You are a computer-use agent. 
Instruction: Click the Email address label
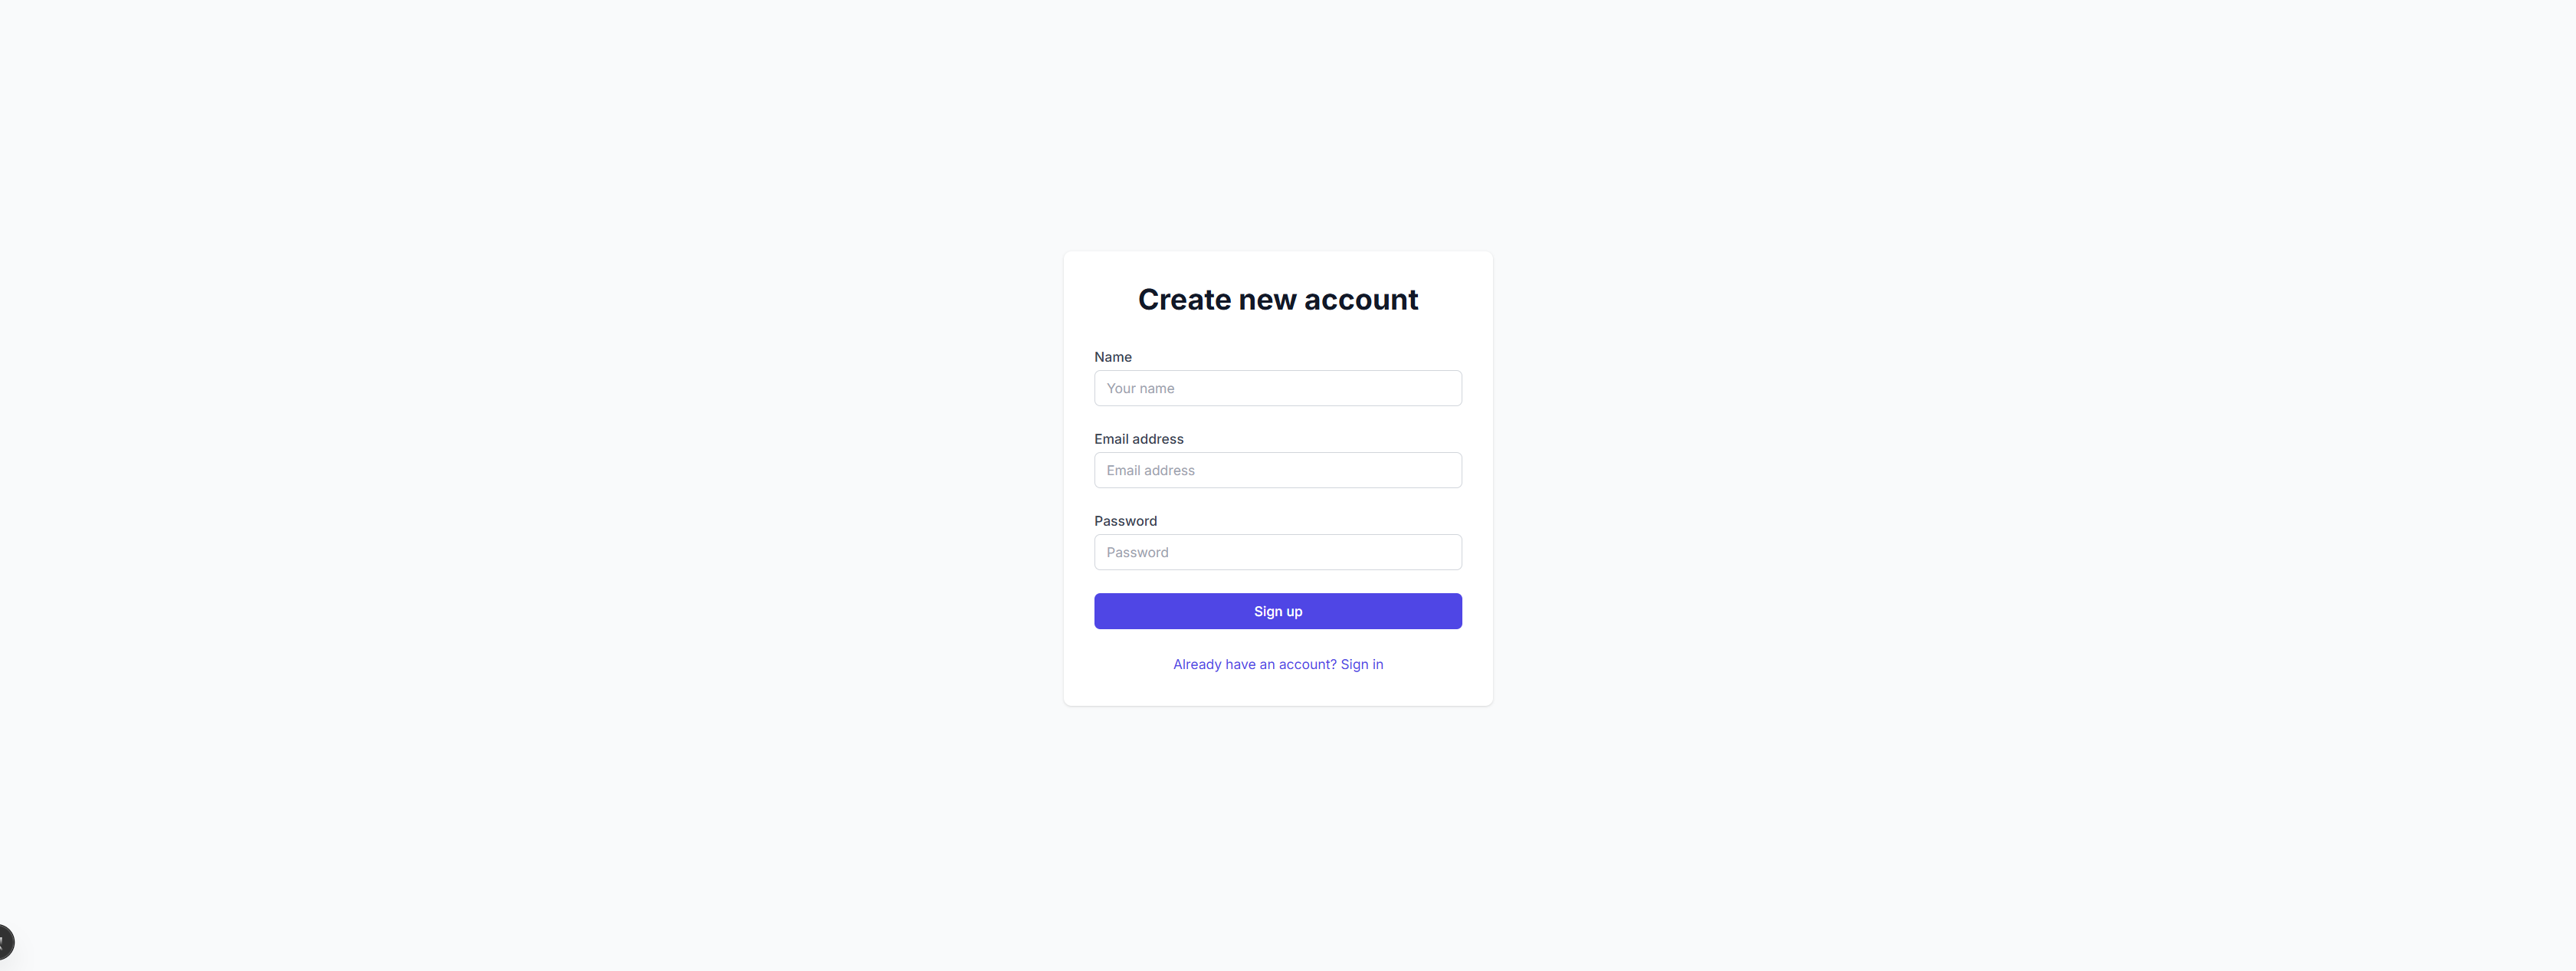pos(1139,438)
